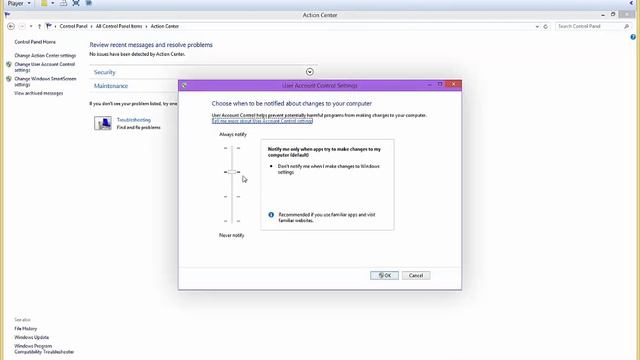Image resolution: width=640 pixels, height=360 pixels.
Task: Click the Security section heading
Action: tap(104, 72)
